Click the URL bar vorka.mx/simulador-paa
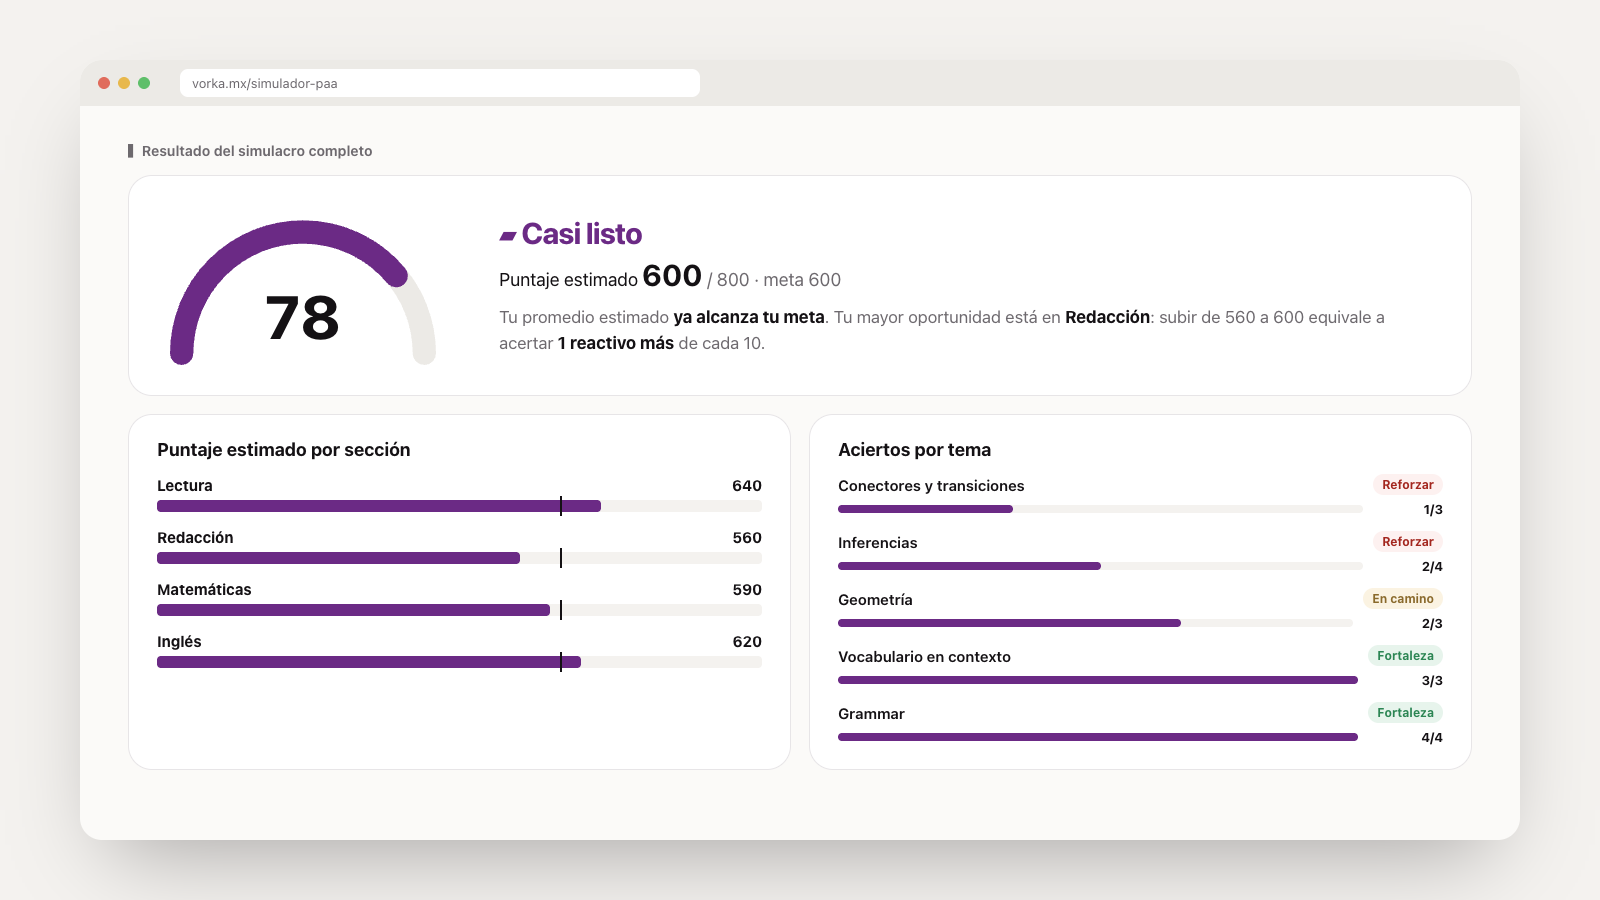Viewport: 1600px width, 900px height. coord(440,83)
